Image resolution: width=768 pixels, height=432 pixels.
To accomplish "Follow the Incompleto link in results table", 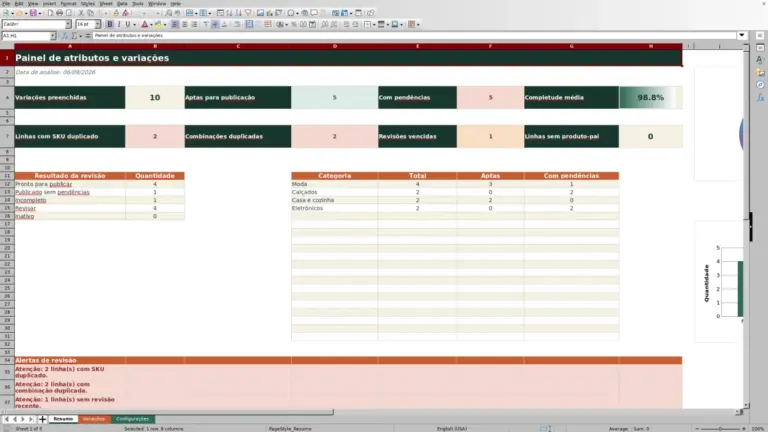I will pyautogui.click(x=30, y=200).
